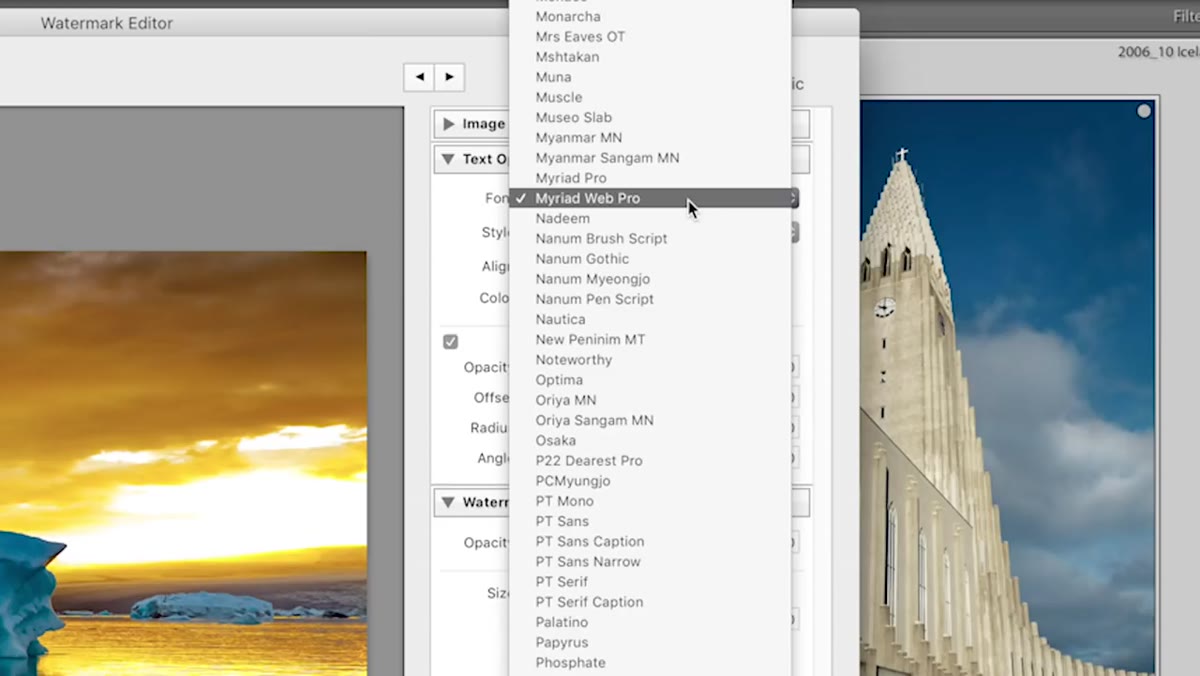
Task: Select Osaka font
Action: click(650, 440)
